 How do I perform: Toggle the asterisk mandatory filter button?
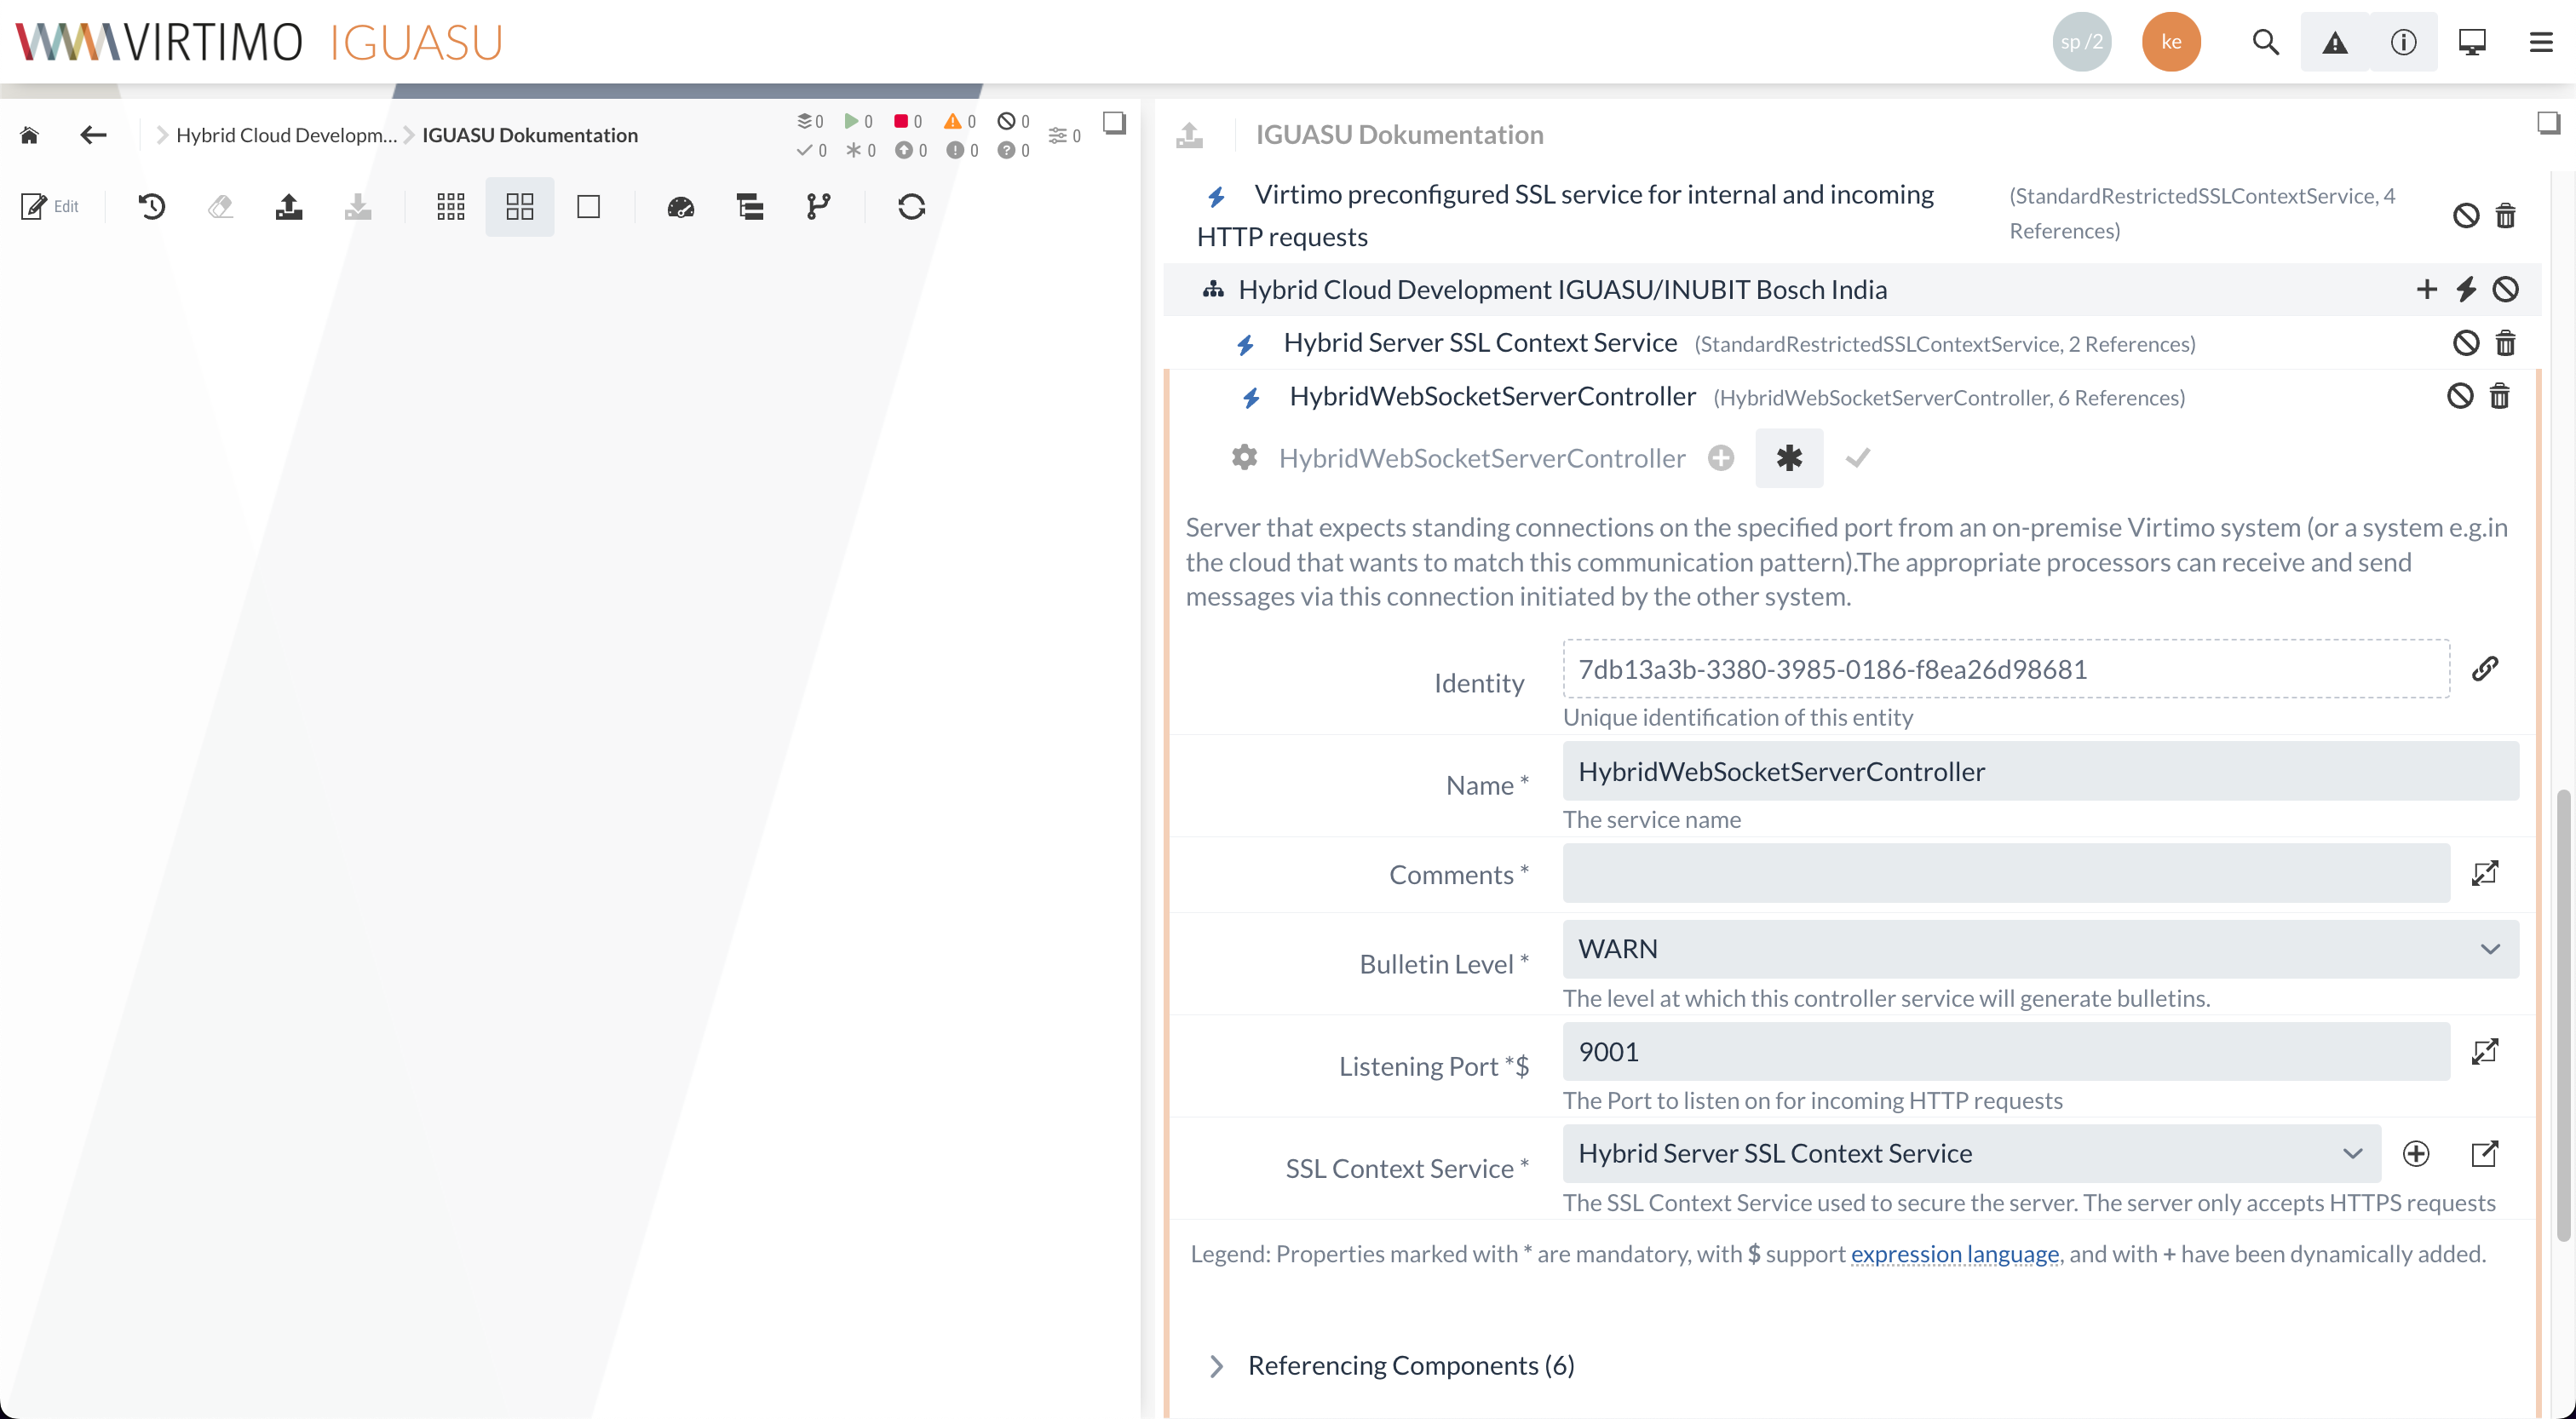(x=1789, y=458)
